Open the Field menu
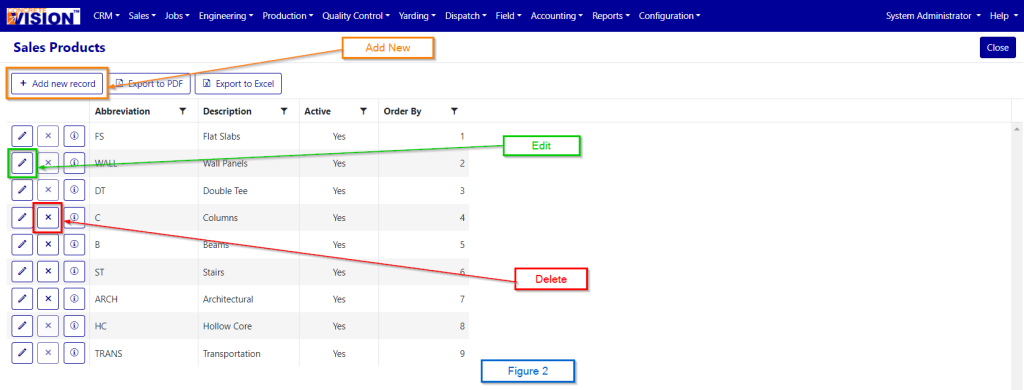The width and height of the screenshot is (1024, 390). tap(508, 16)
